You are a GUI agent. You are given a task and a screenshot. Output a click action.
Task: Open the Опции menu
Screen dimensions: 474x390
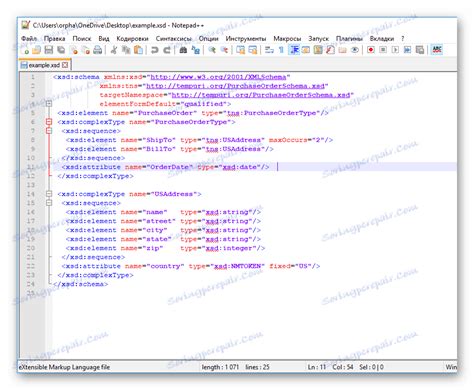pyautogui.click(x=208, y=39)
